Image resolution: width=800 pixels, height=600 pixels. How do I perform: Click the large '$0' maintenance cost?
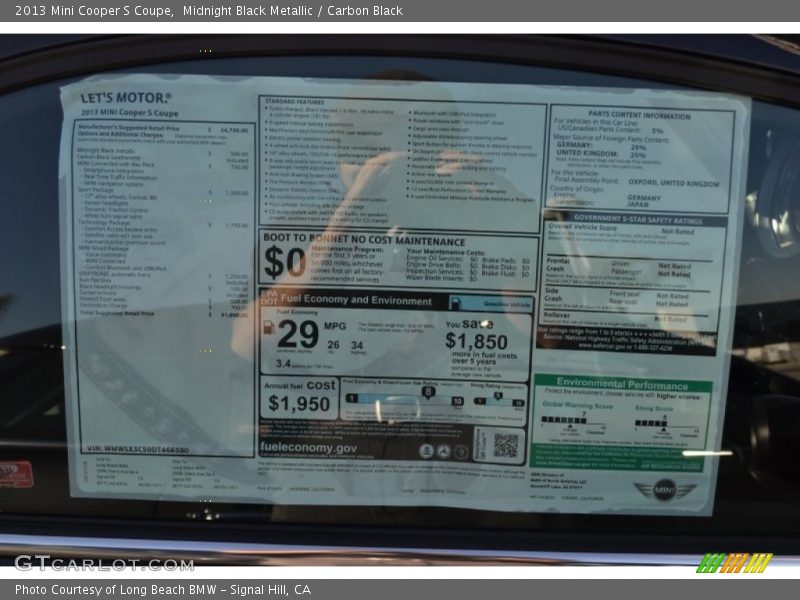[x=285, y=262]
